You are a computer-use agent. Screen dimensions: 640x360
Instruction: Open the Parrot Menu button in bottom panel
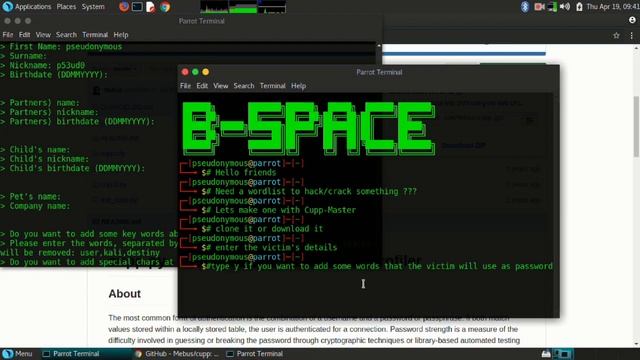pos(17,354)
